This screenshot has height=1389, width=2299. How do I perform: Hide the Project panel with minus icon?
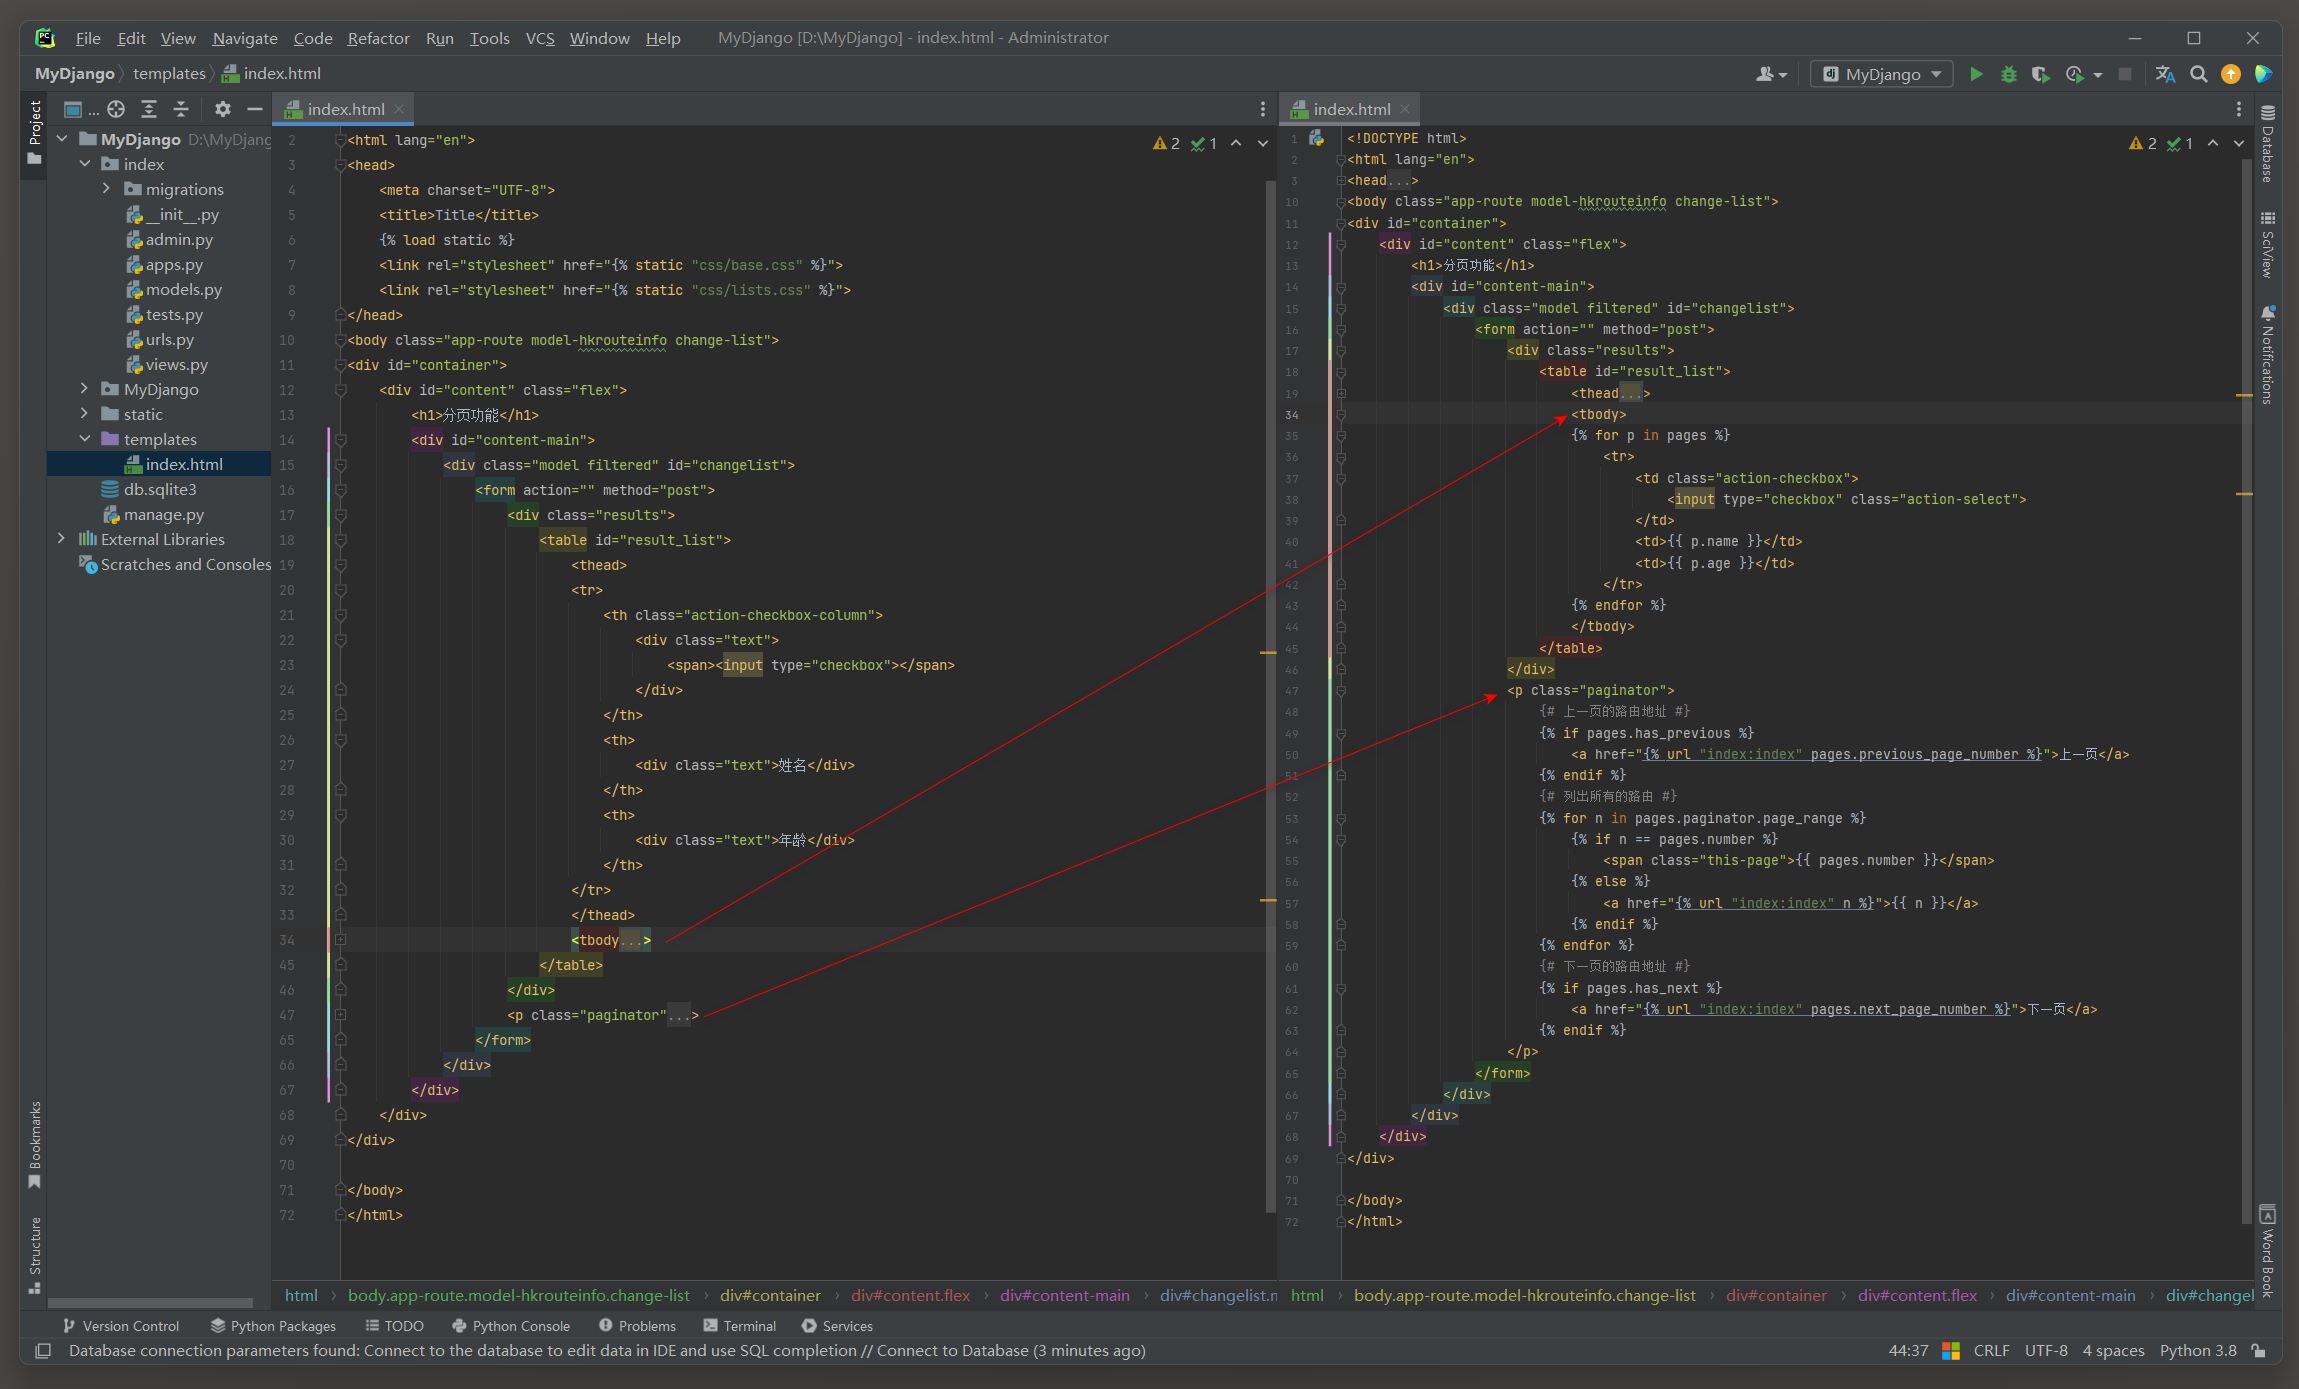[255, 109]
